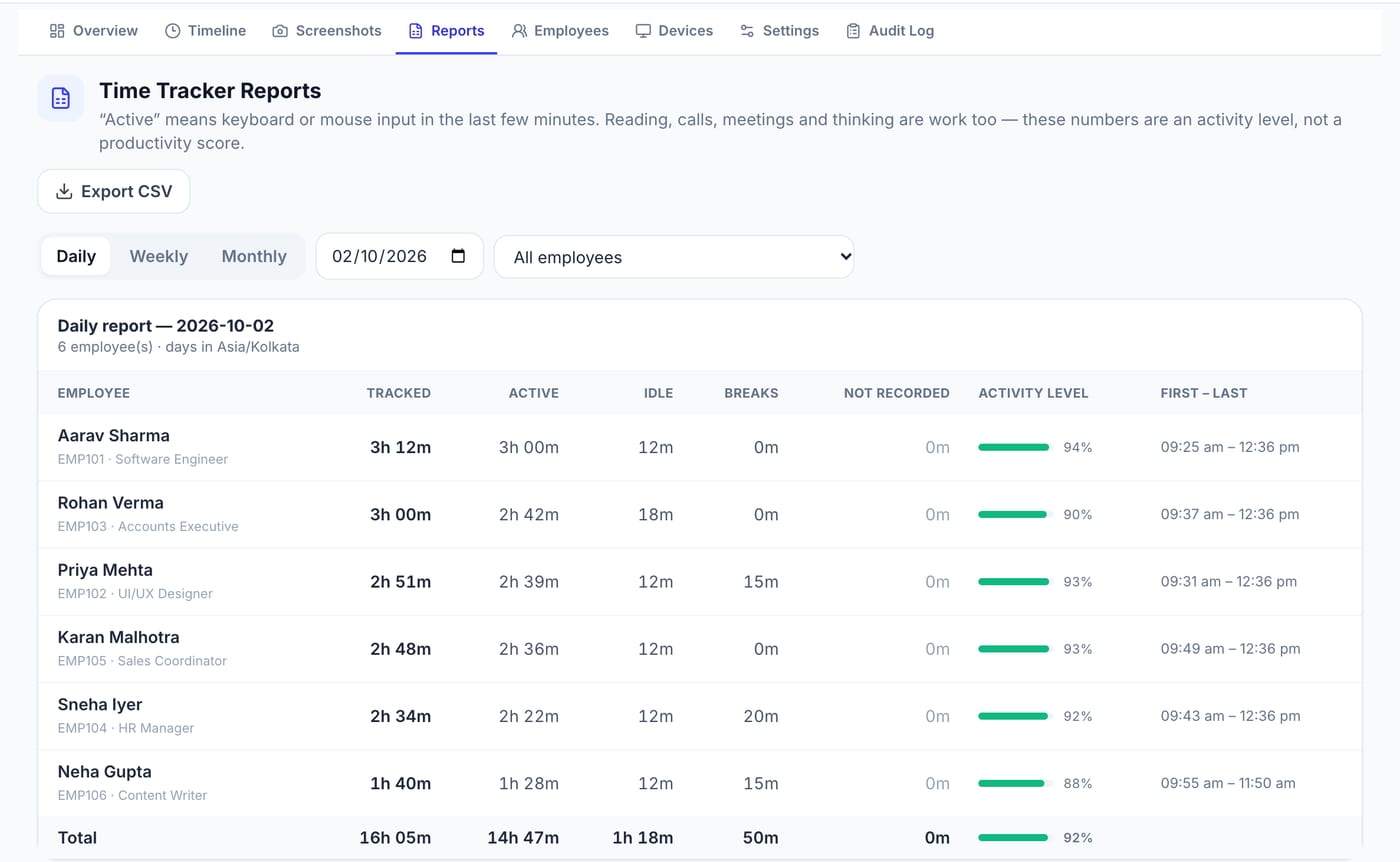The image size is (1400, 862).
Task: Click Karan Malhotra's 09:49 am – 12:36 pm range
Action: (x=1231, y=649)
